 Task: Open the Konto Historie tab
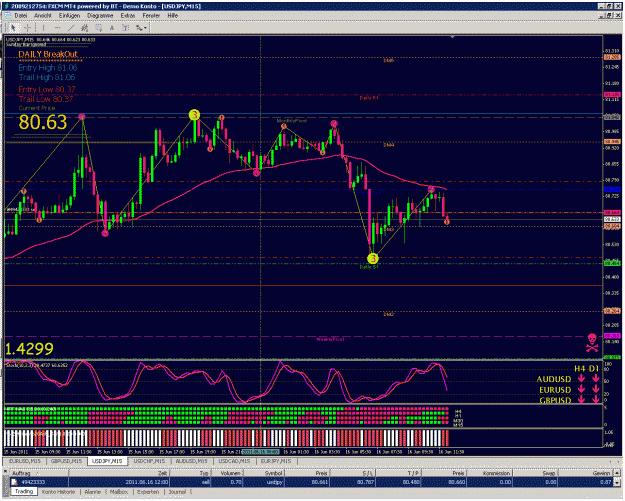[59, 492]
